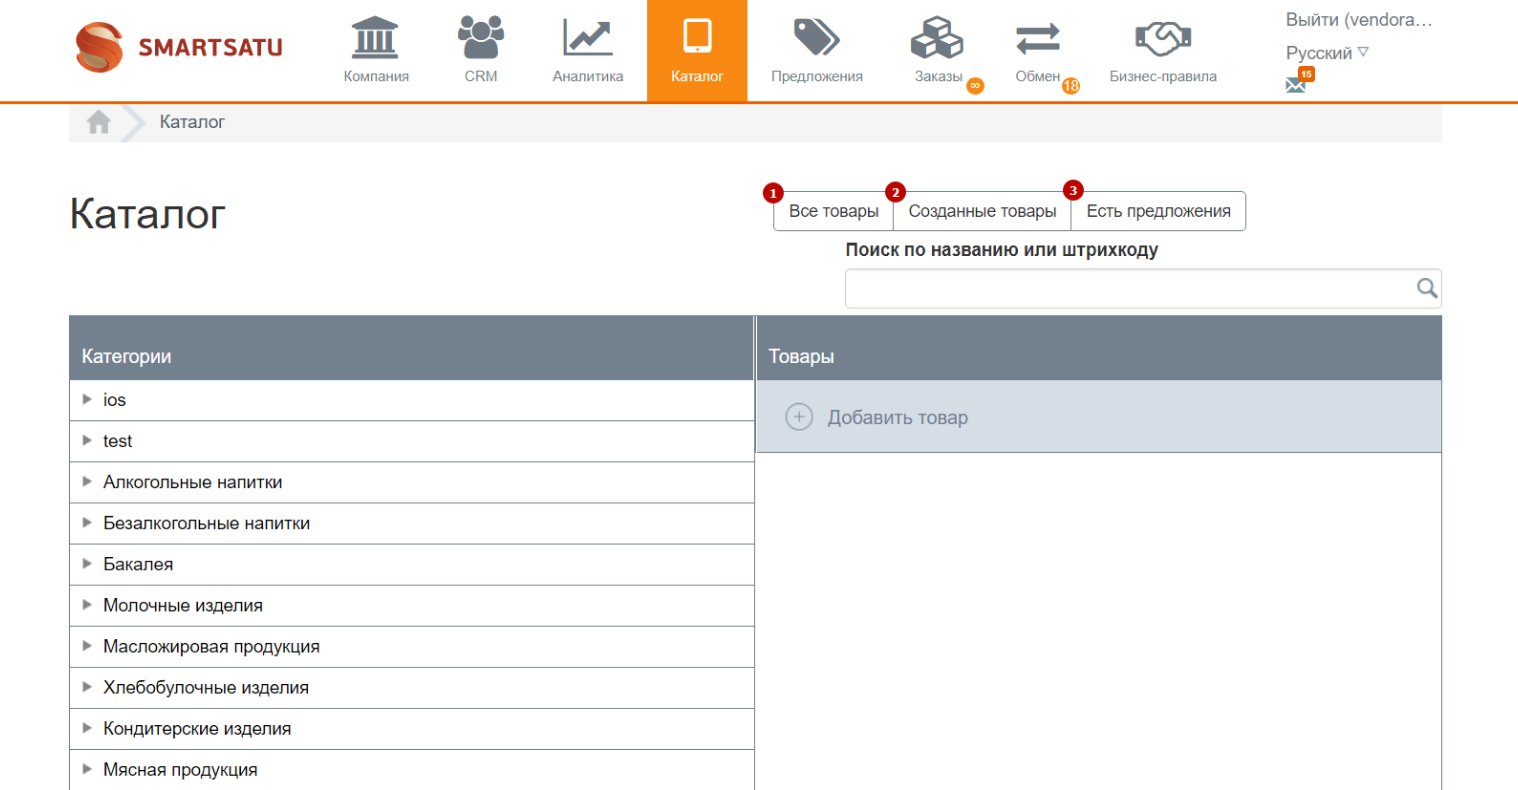This screenshot has height=790, width=1518.
Task: Select the Мясная продукция row text
Action: tap(180, 769)
